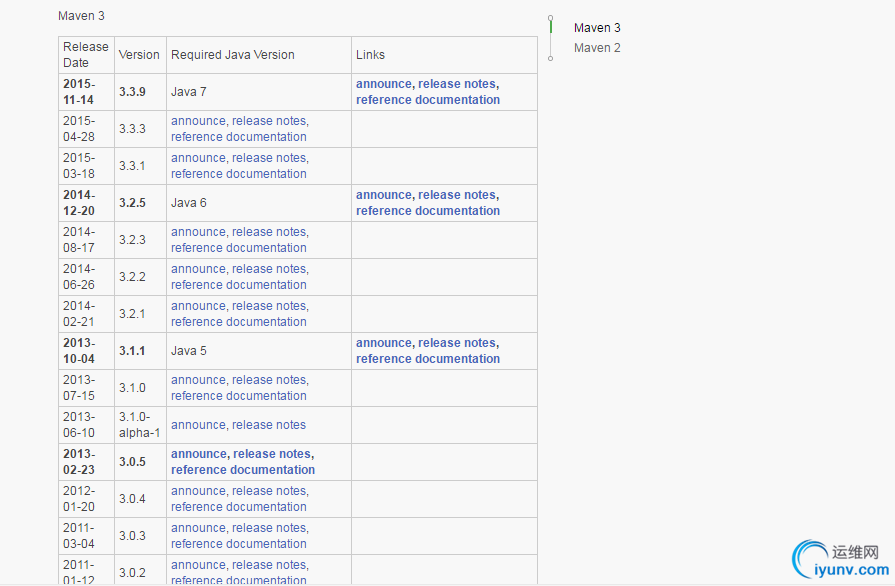Screen dimensions: 895x586
Task: View release notes for version 3.0.2
Action: coord(269,565)
